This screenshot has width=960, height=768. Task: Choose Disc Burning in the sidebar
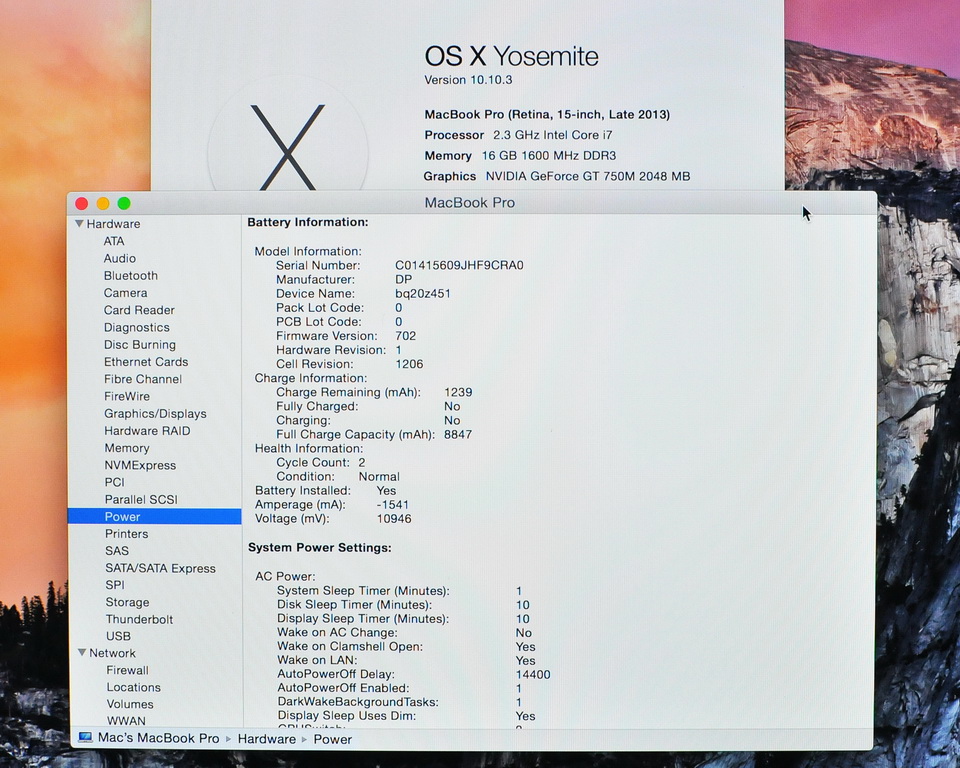coord(140,345)
